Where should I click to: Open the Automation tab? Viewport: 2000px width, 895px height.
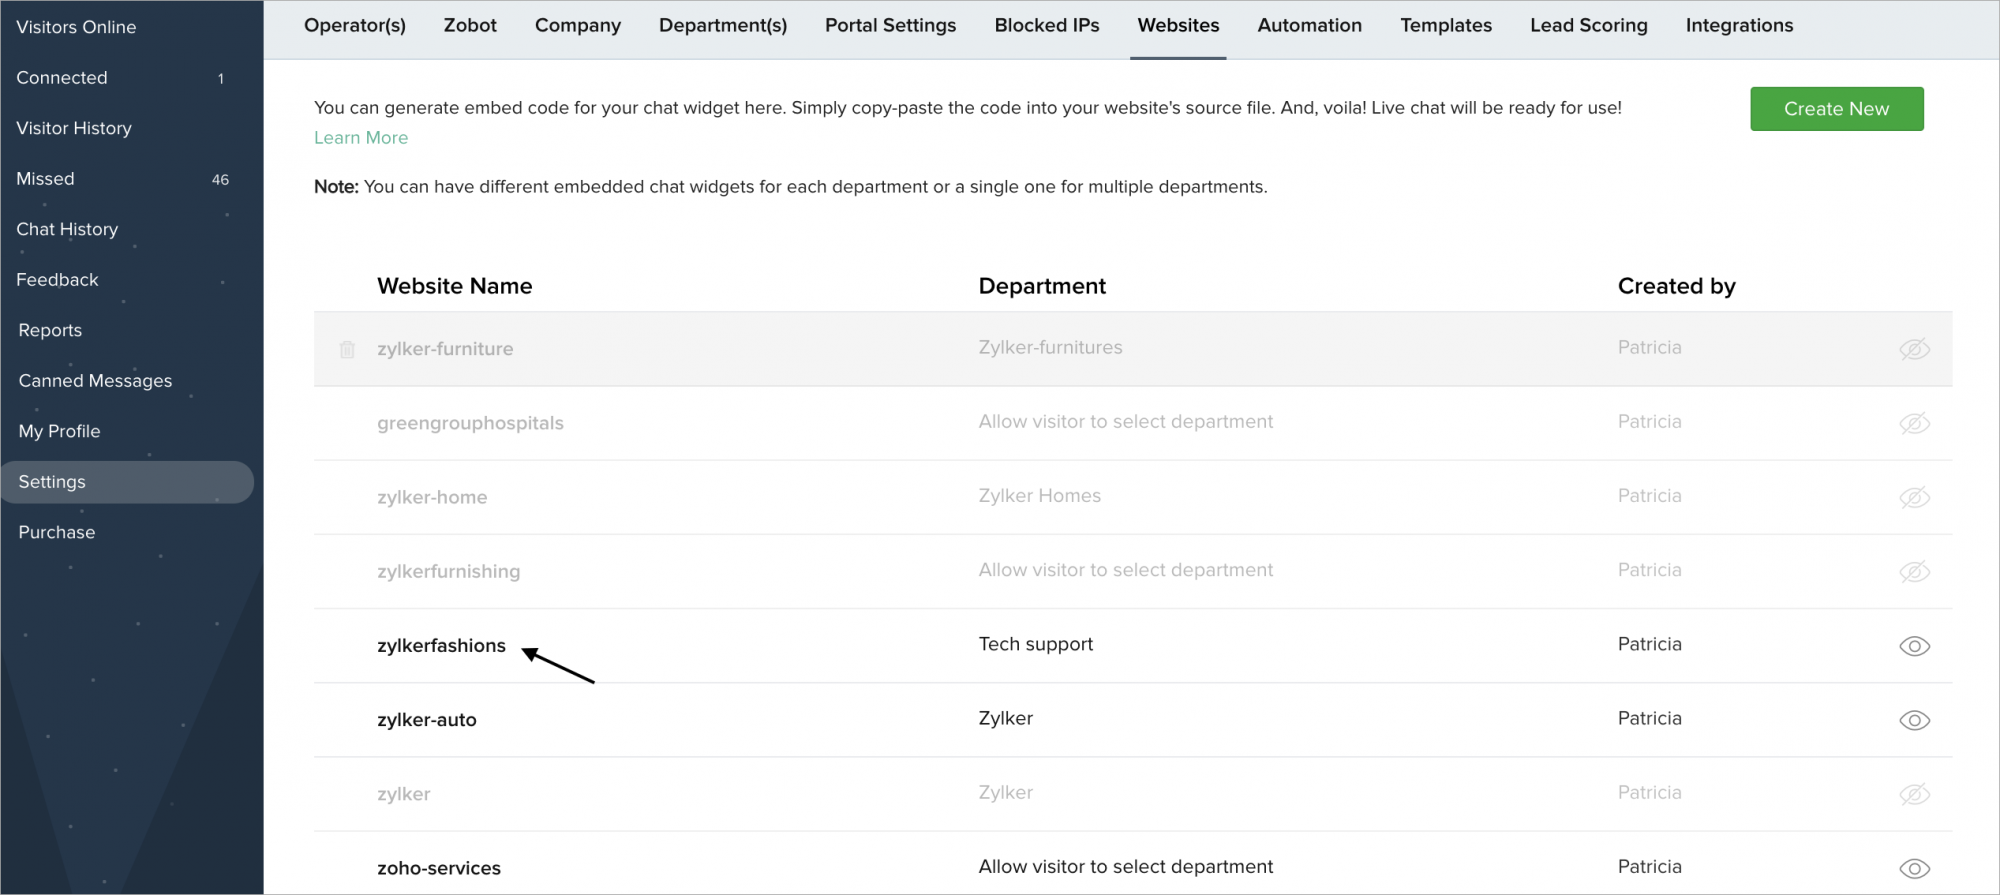(1309, 26)
